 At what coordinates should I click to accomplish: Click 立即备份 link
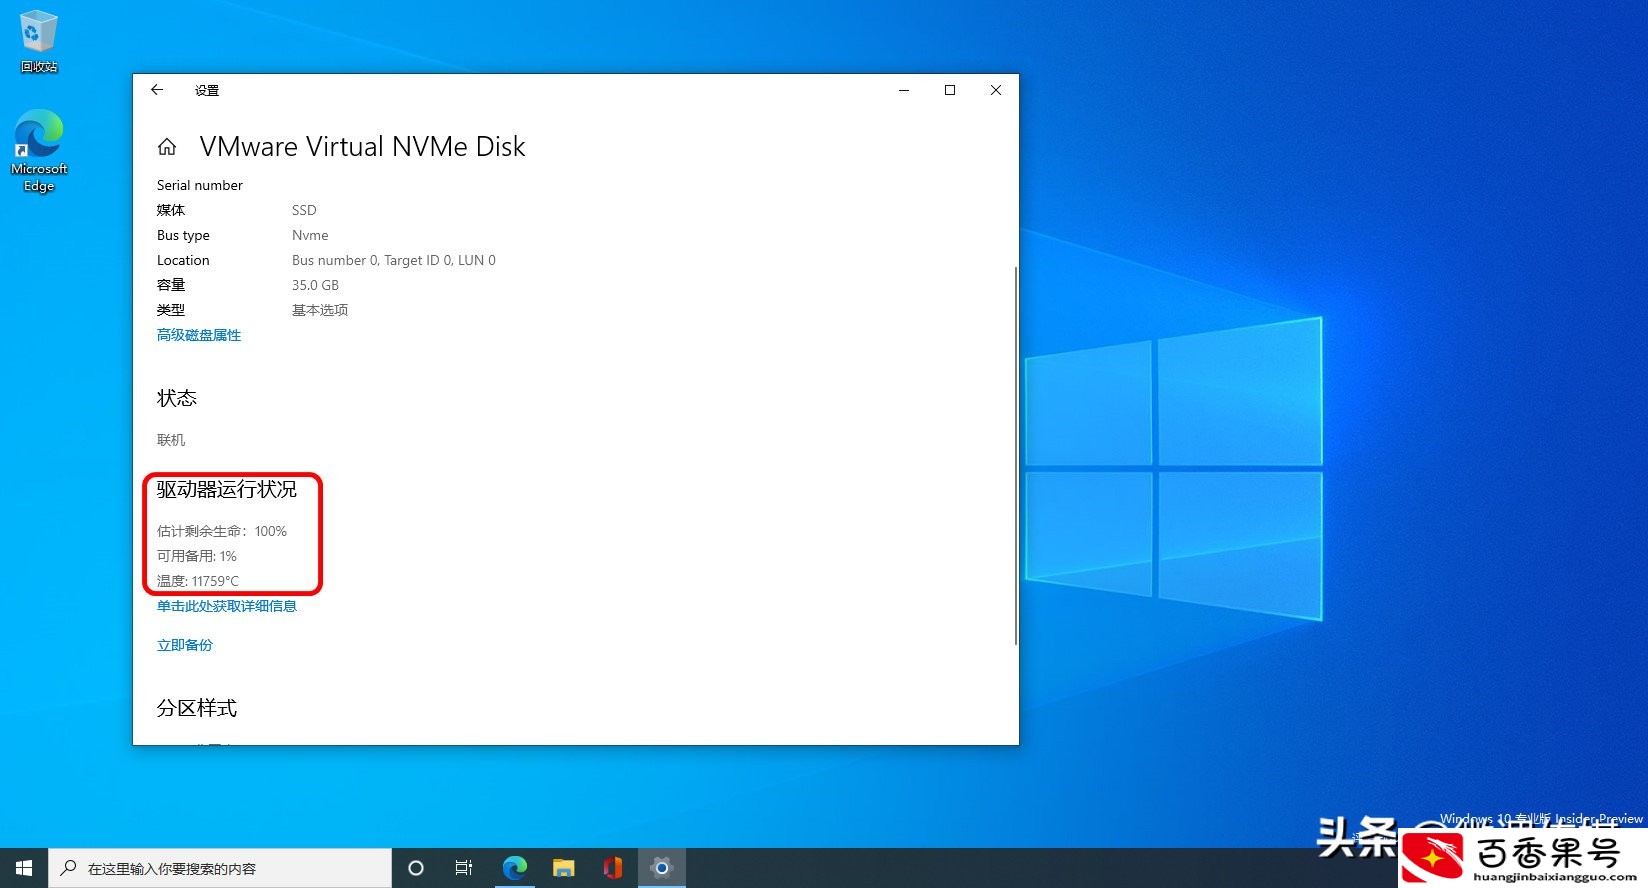coord(185,645)
